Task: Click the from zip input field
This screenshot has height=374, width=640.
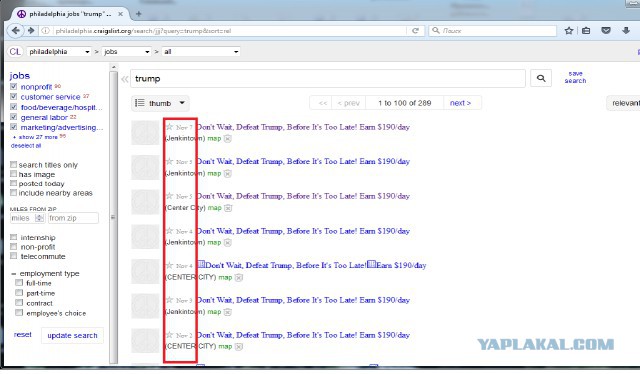Action: click(x=73, y=218)
